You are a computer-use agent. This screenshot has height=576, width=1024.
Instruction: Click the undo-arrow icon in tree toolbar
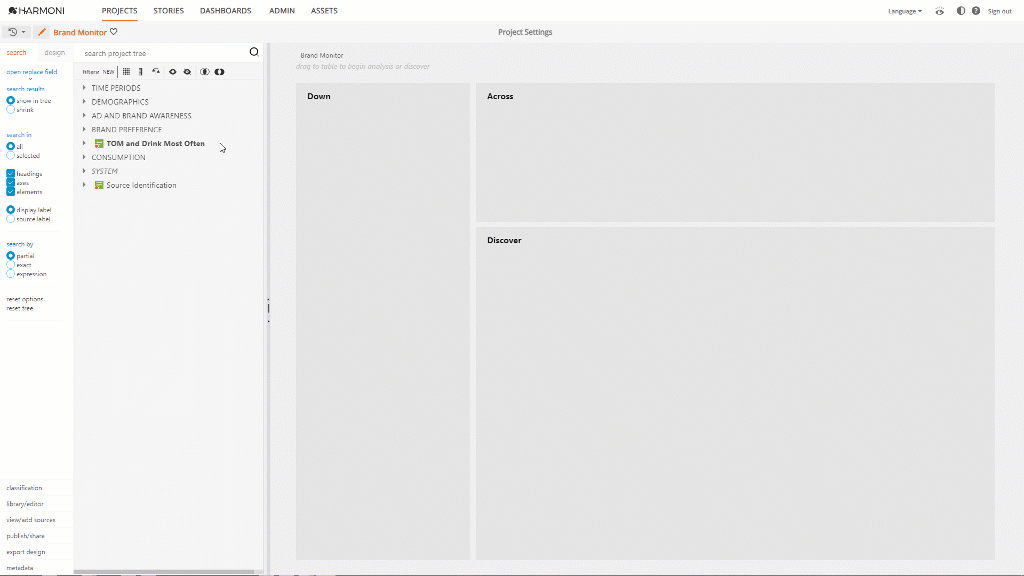coord(155,72)
